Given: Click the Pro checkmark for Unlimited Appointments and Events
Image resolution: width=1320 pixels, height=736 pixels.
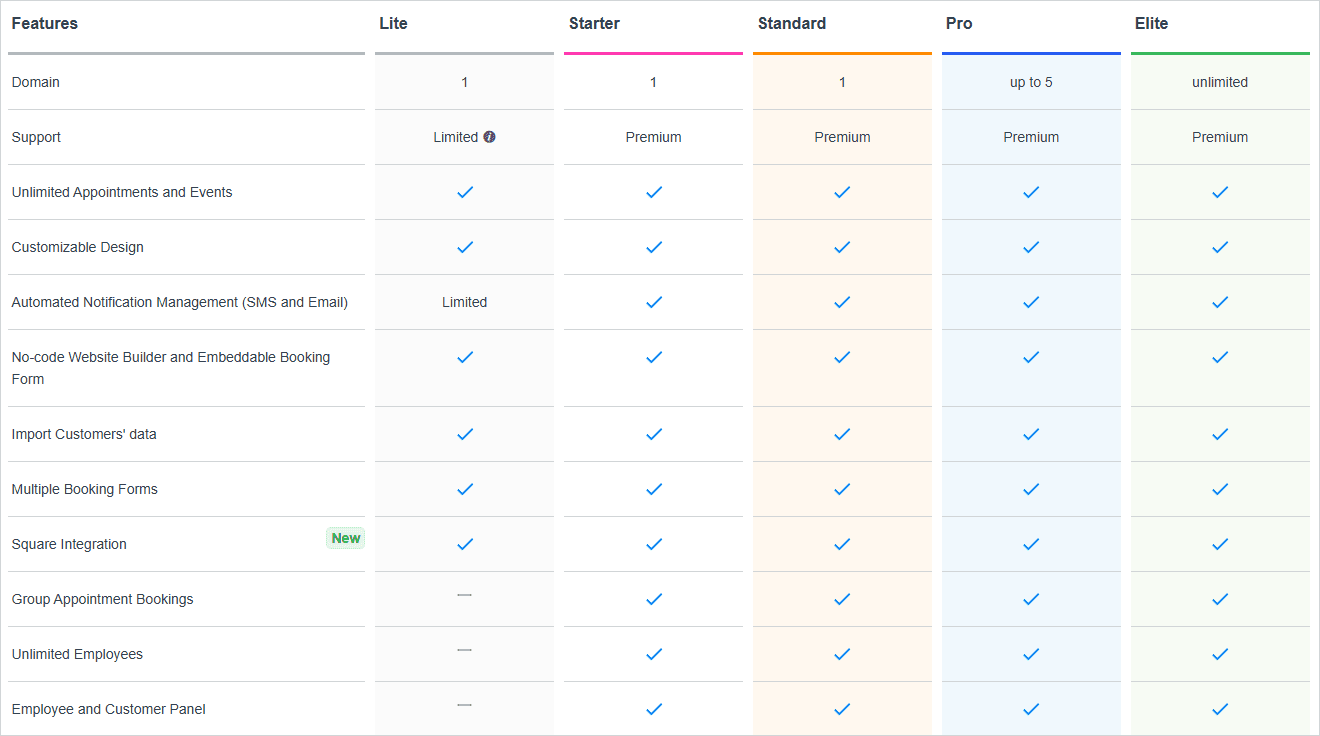Looking at the screenshot, I should point(1031,192).
